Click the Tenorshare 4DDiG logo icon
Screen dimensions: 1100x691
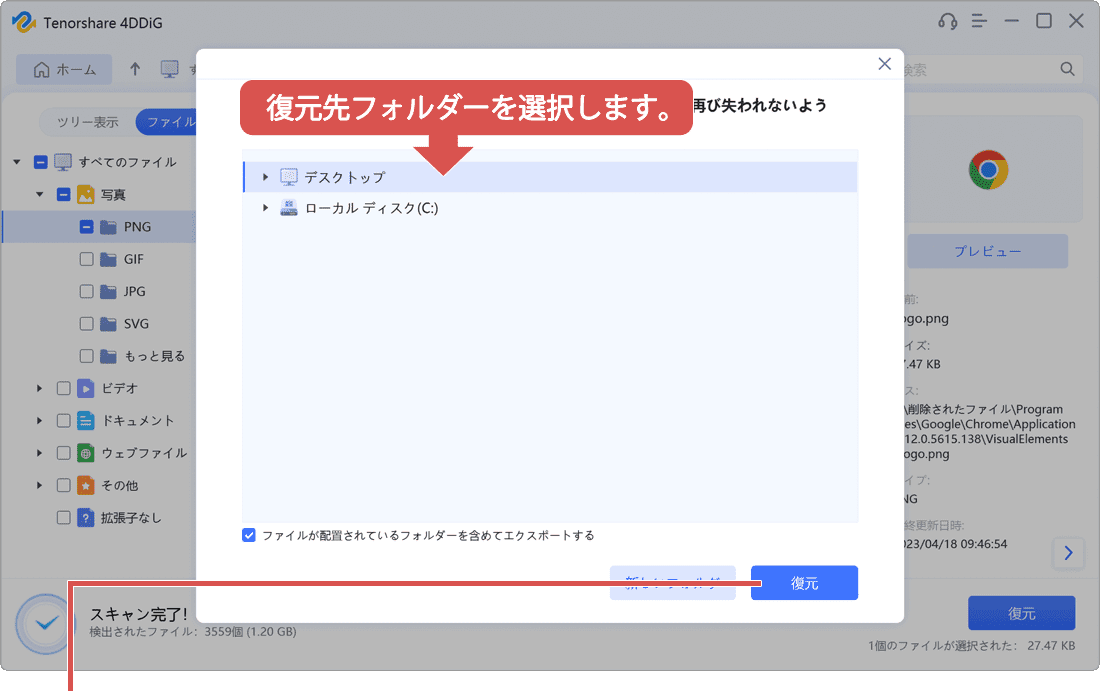click(22, 21)
